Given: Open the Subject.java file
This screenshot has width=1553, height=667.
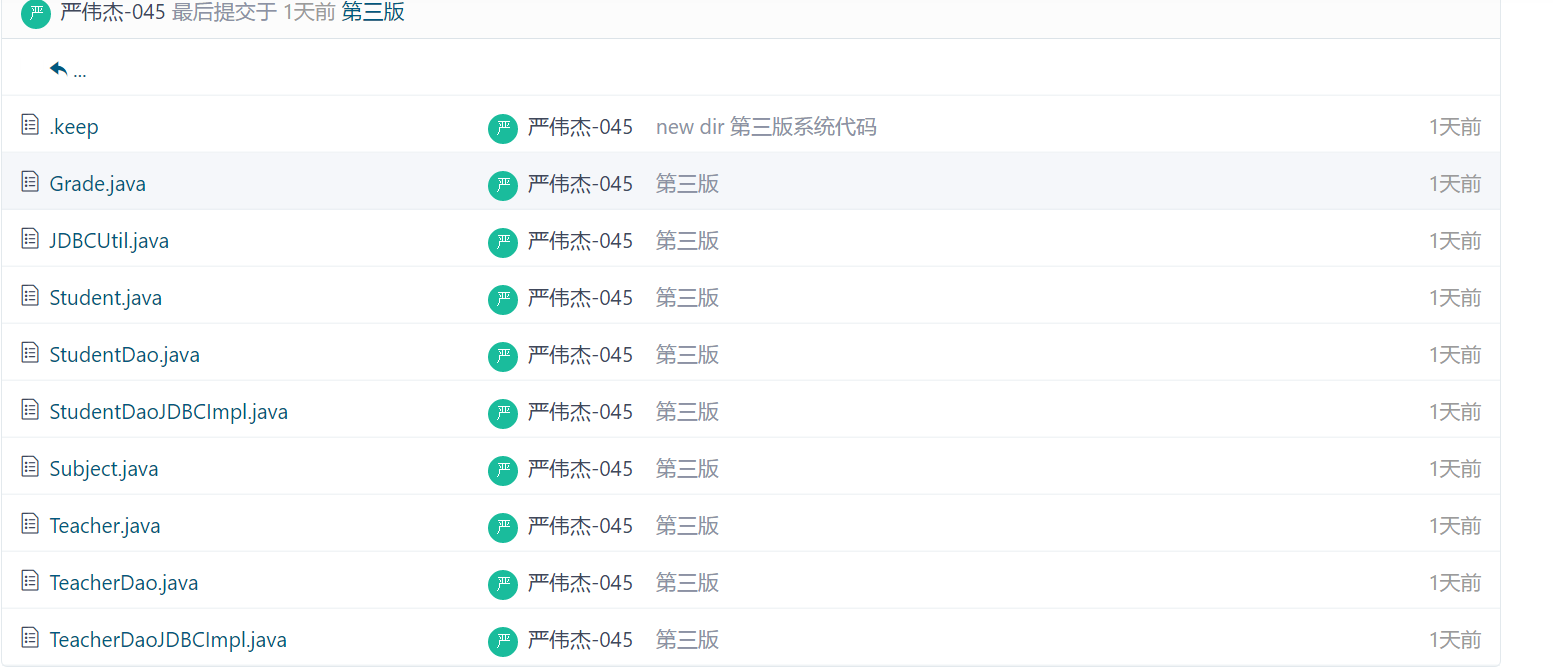Looking at the screenshot, I should click(103, 469).
